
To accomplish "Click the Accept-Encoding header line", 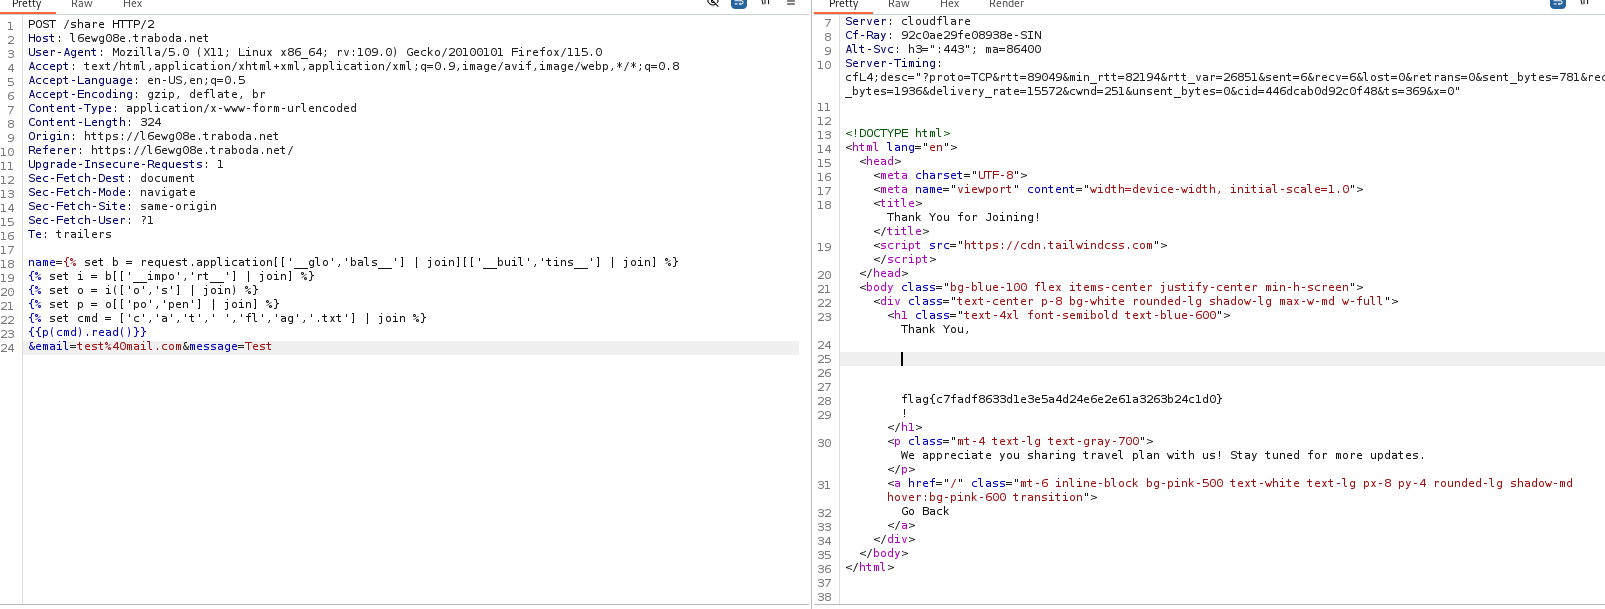I will coord(146,94).
